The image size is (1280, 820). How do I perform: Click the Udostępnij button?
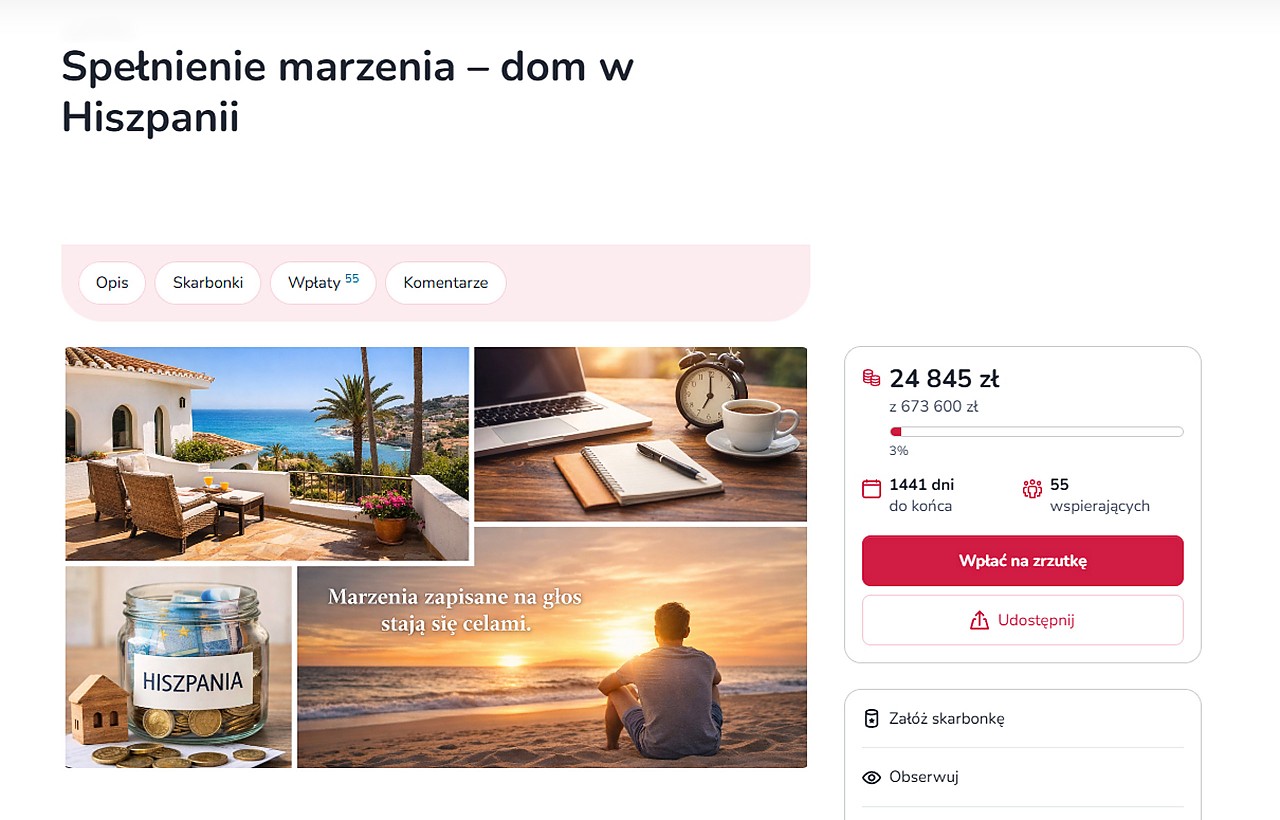coord(1023,620)
